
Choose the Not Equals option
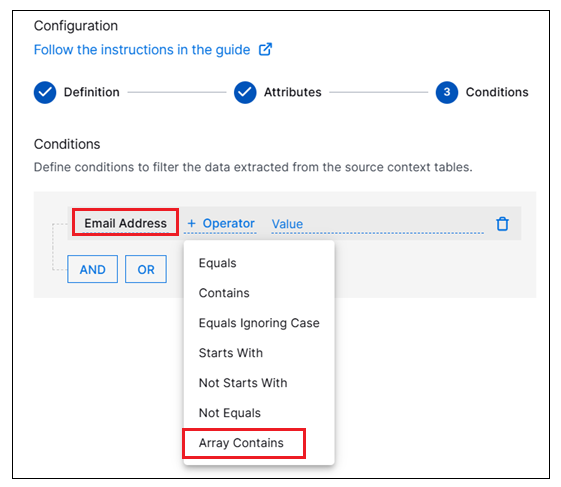pos(230,413)
